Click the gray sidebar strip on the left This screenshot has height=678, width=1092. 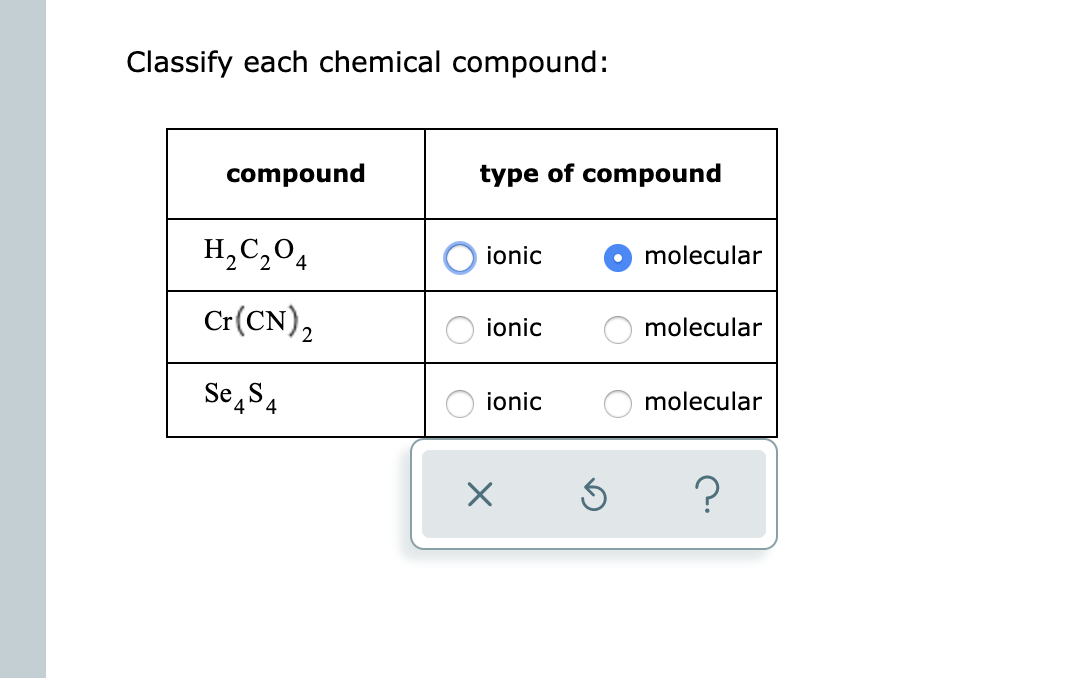coord(20,339)
